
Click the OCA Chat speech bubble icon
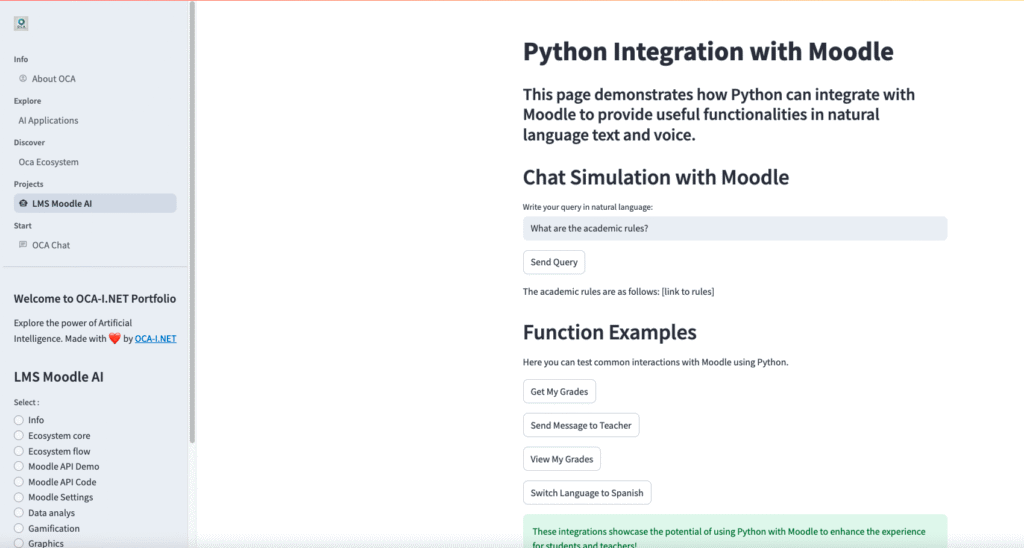click(x=23, y=245)
